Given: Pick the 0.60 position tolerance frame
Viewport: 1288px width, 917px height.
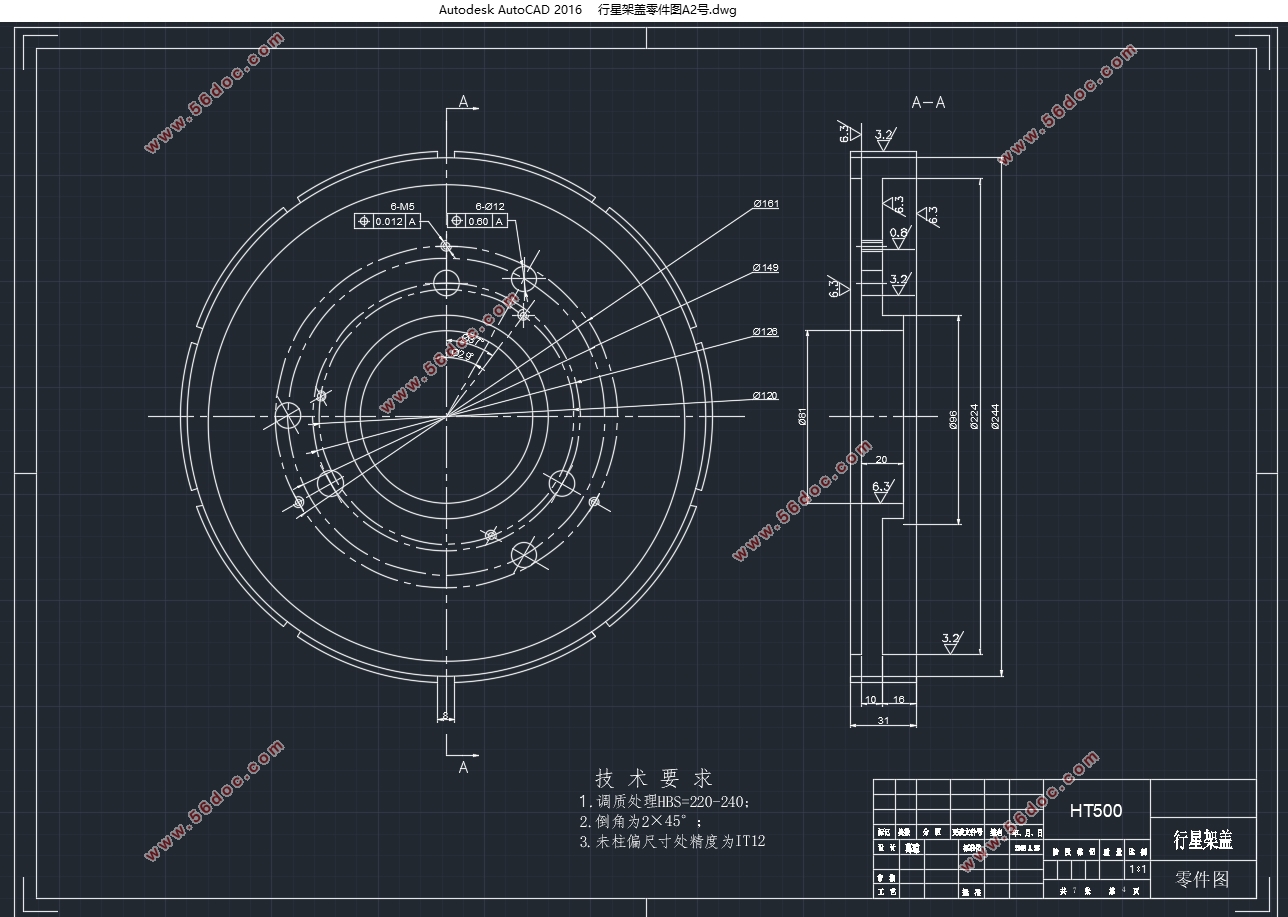Looking at the screenshot, I should pyautogui.click(x=476, y=221).
